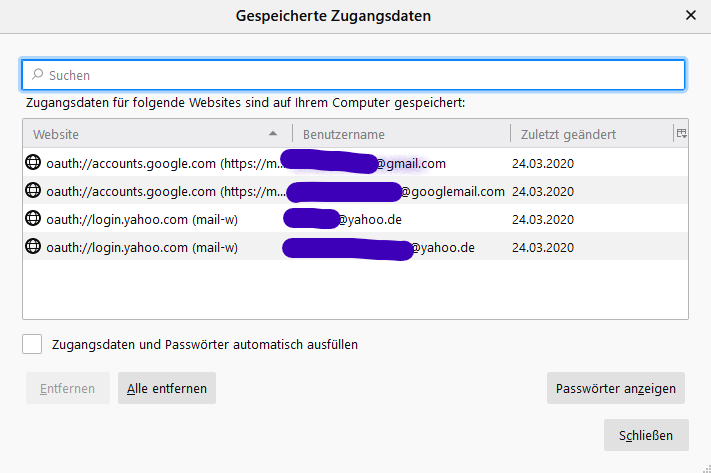Sort the list by the Website column header

150,134
